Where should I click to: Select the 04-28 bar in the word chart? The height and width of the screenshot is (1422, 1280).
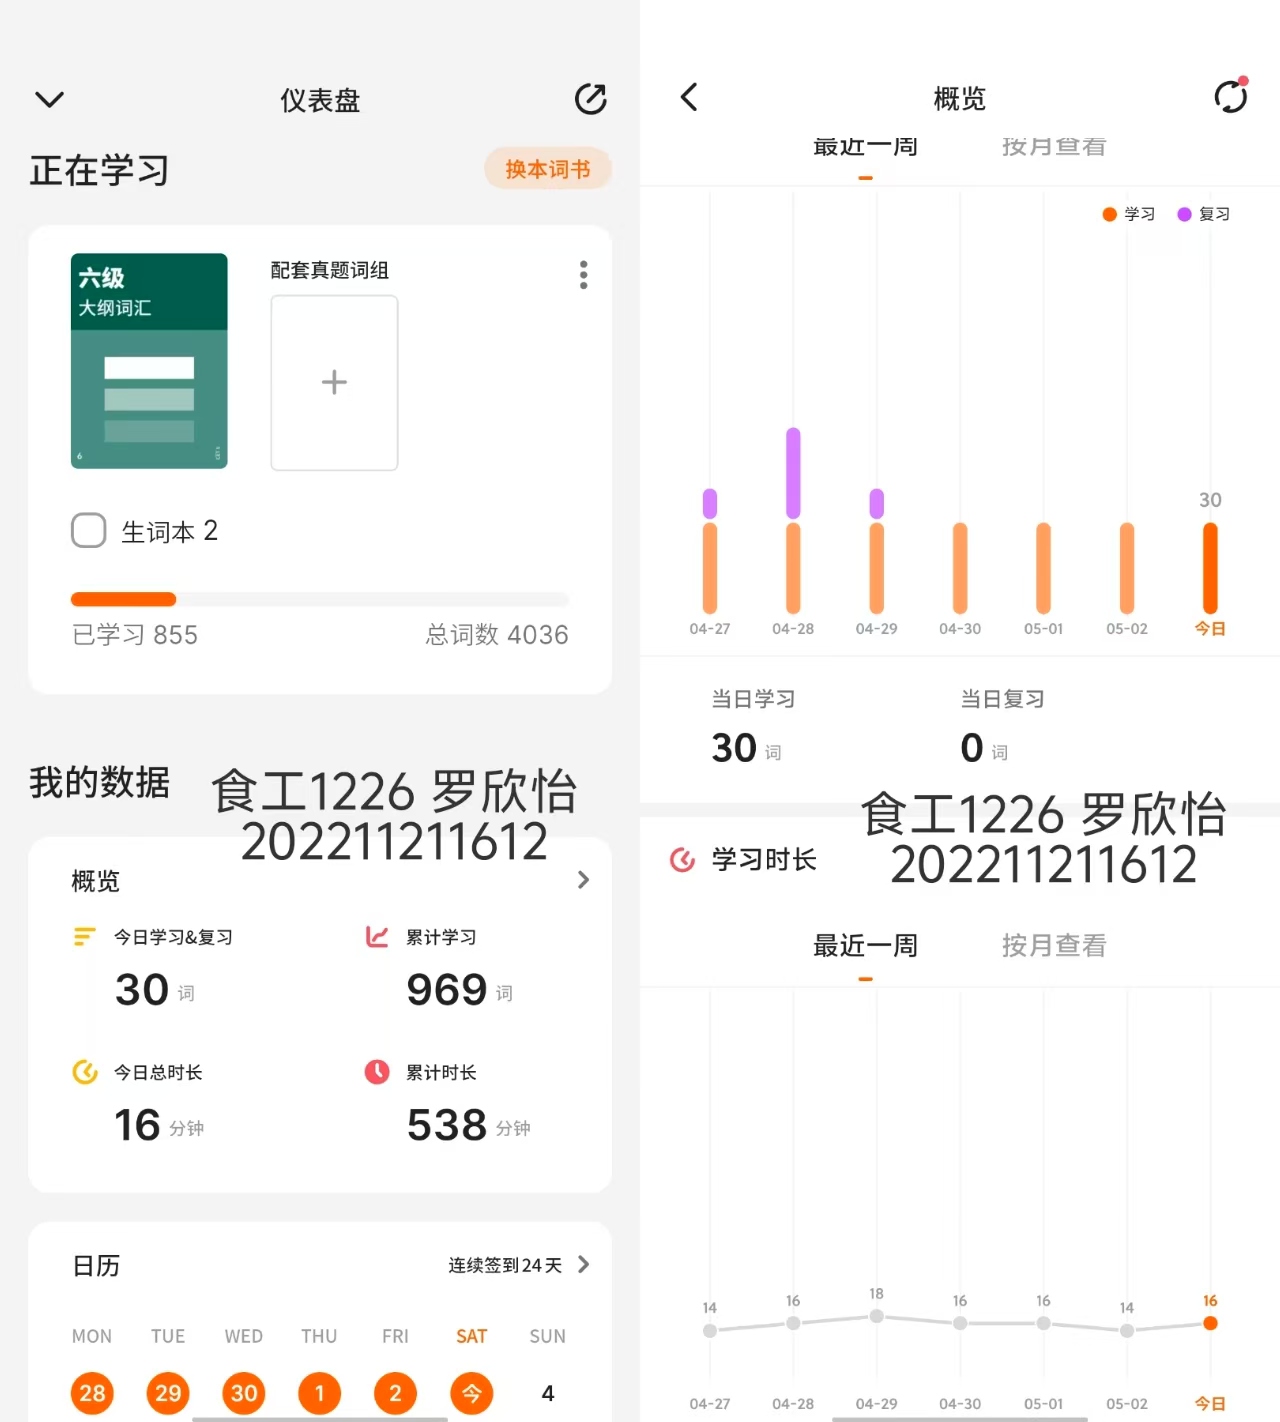(x=793, y=520)
